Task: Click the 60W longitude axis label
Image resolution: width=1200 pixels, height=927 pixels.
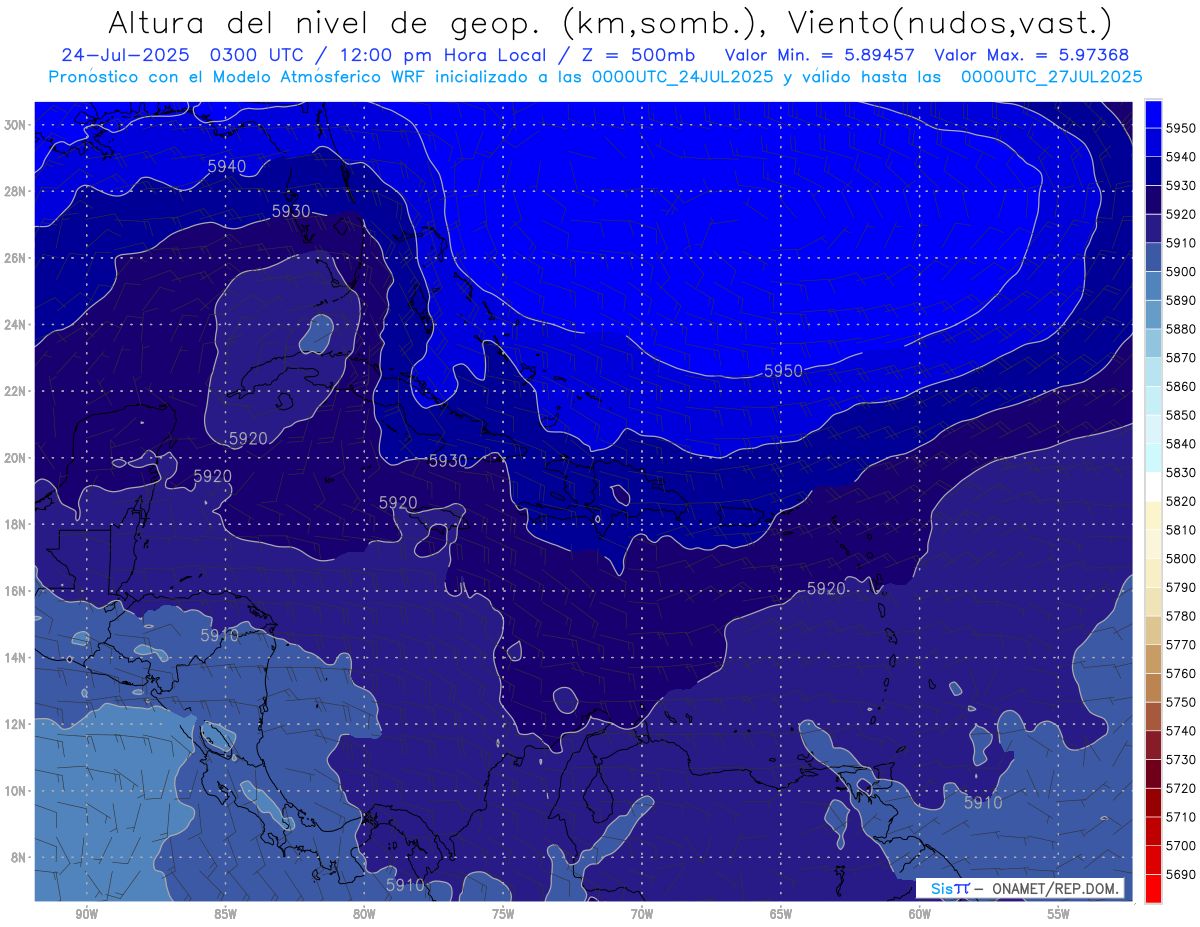Action: [920, 914]
